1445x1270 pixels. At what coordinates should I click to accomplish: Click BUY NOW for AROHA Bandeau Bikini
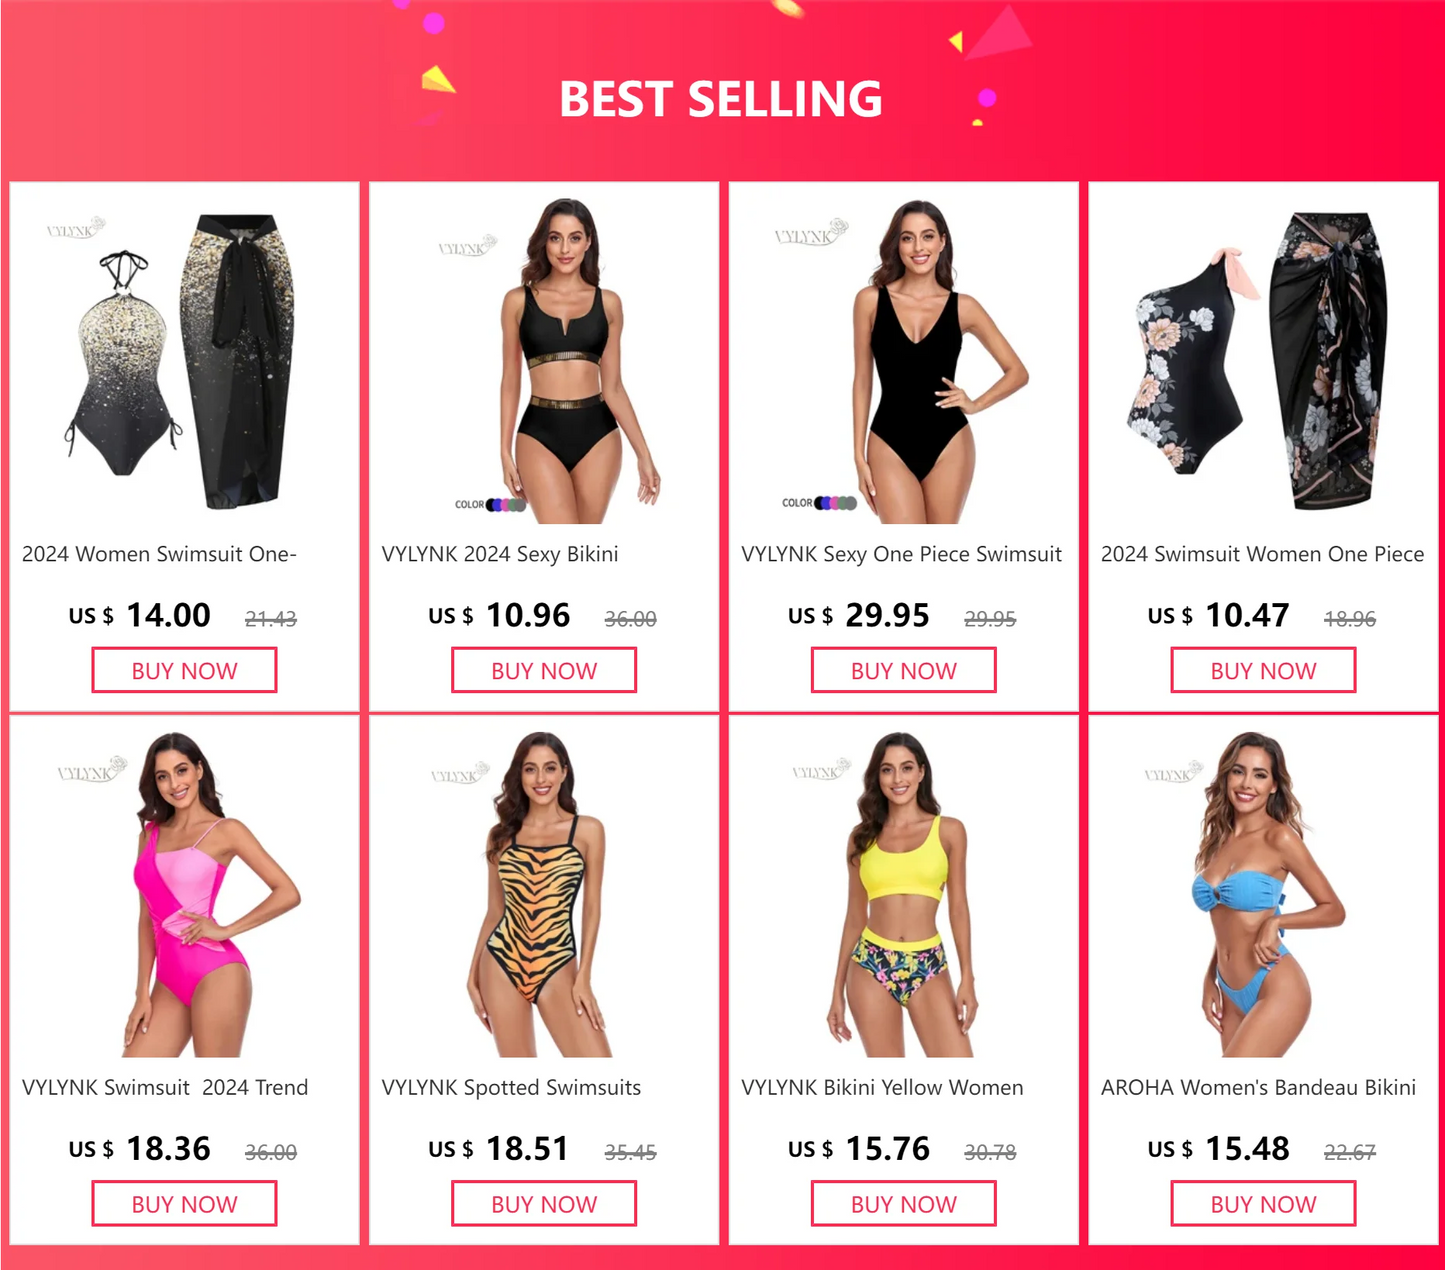click(x=1263, y=1204)
